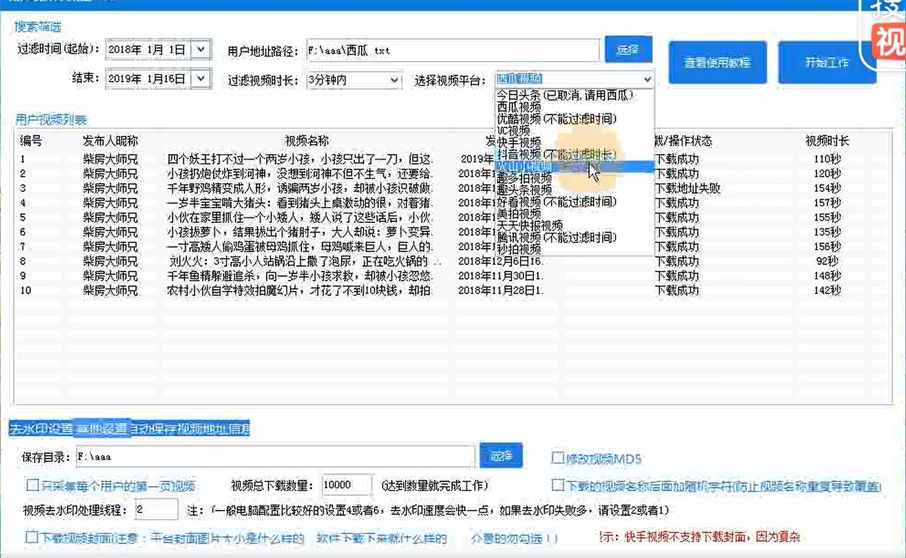This screenshot has width=906, height=558.
Task: Check the random-characters-after-video-name checkbox
Action: click(559, 485)
